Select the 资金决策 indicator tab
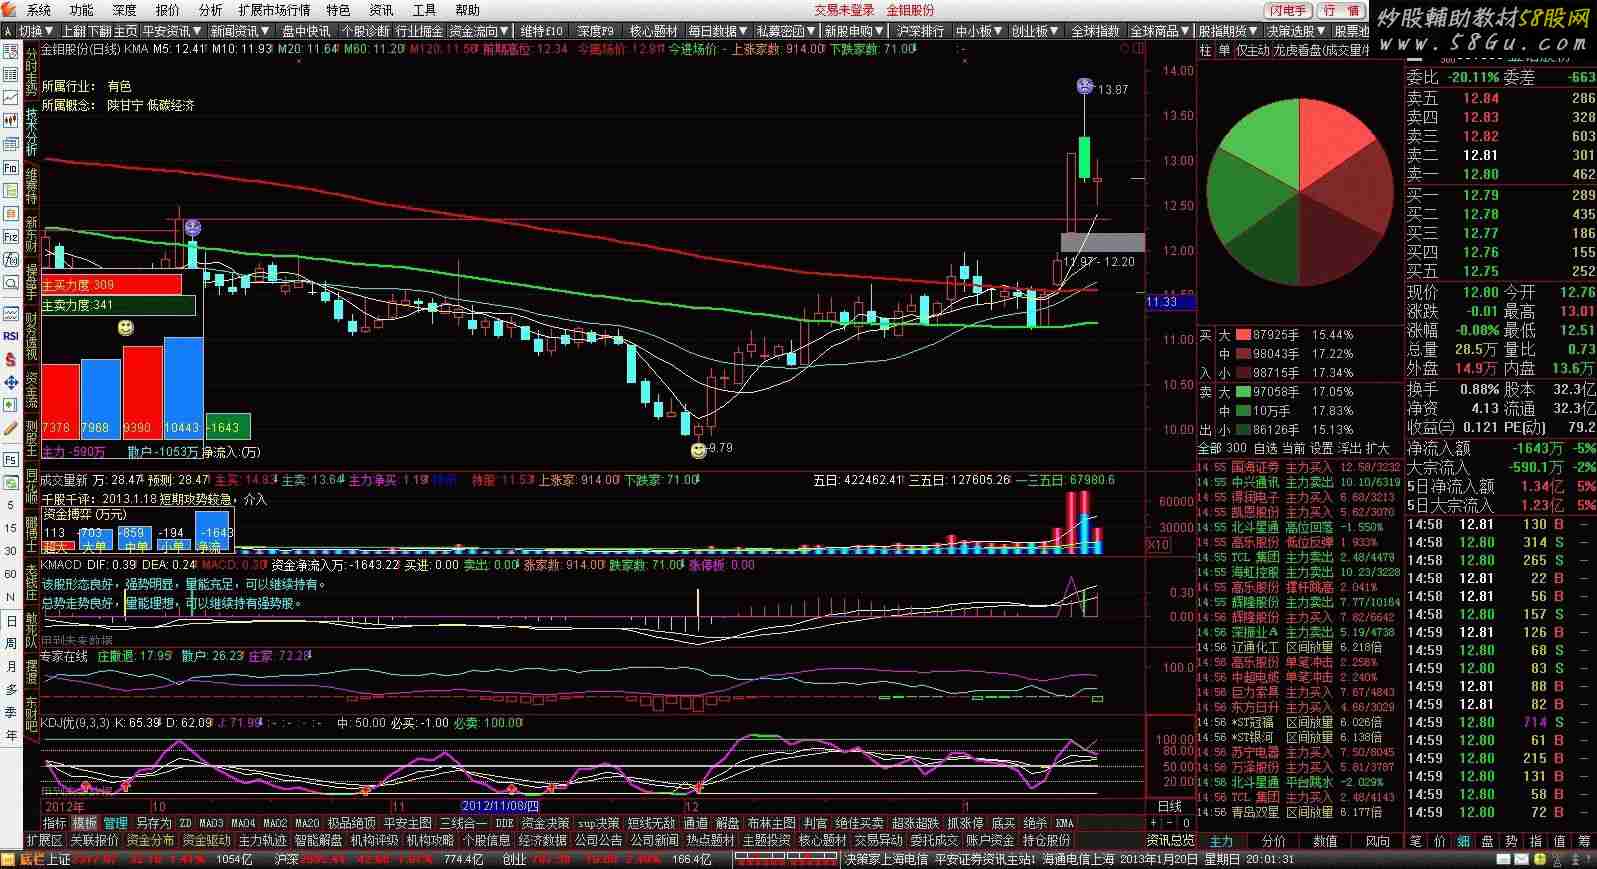 click(x=545, y=823)
